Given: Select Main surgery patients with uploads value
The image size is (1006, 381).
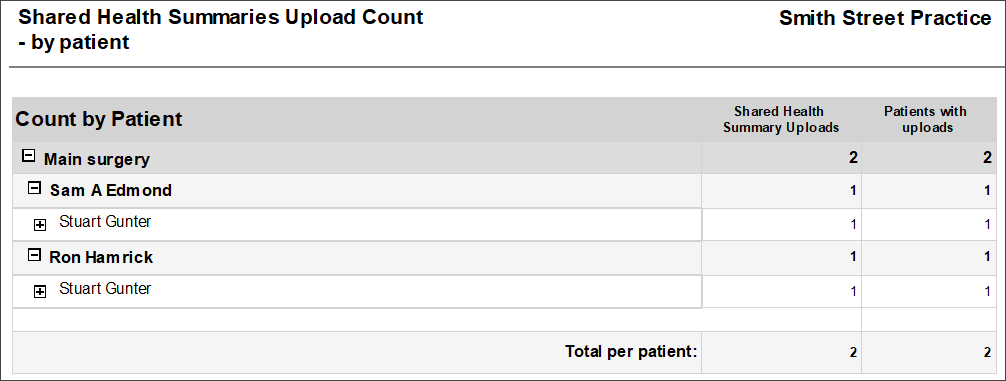Looking at the screenshot, I should [987, 158].
